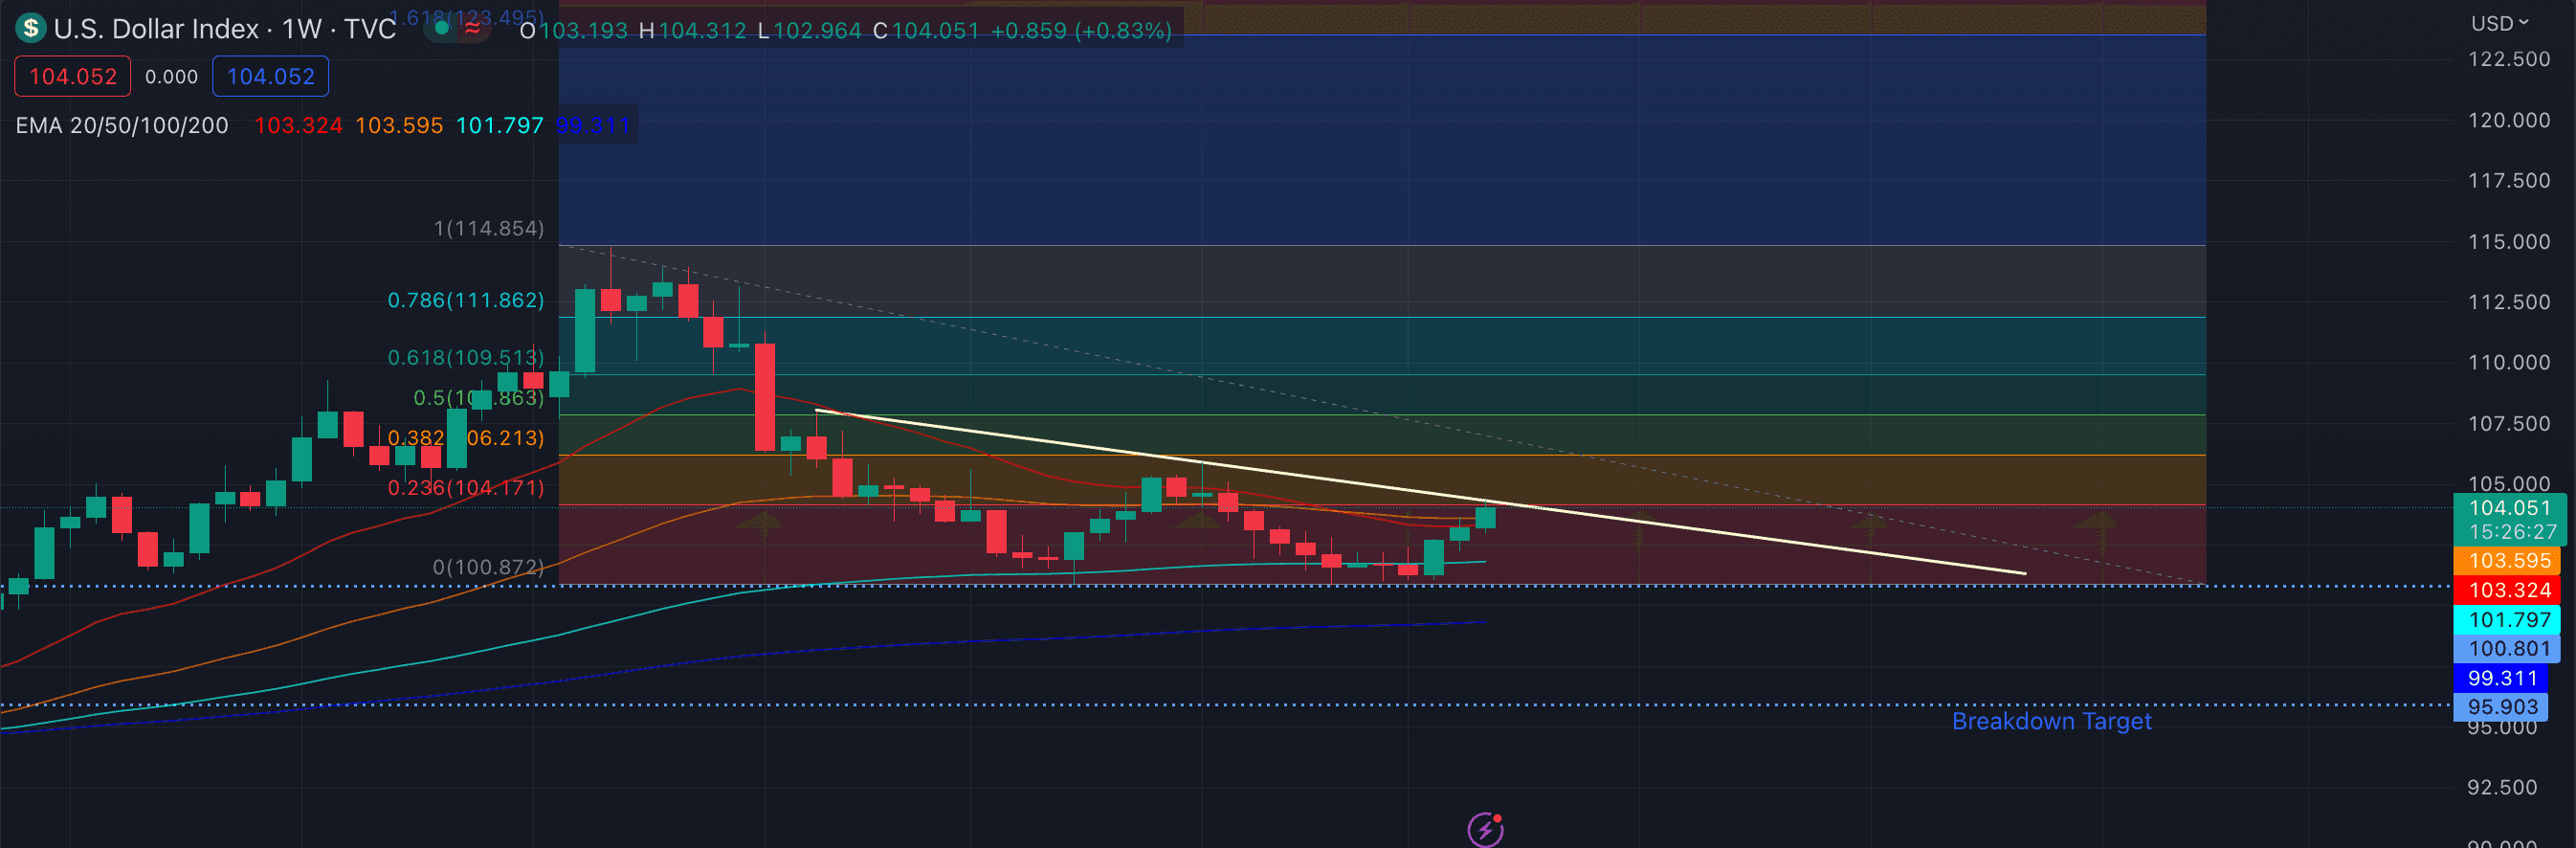Click the red approximate data indicator icon
Viewport: 2576px width, 848px height.
[473, 29]
